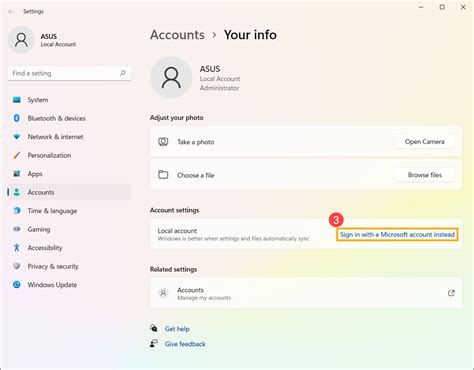Sign in with a Microsoft account instead
Screen dimensions: 474x370
pos(397,235)
